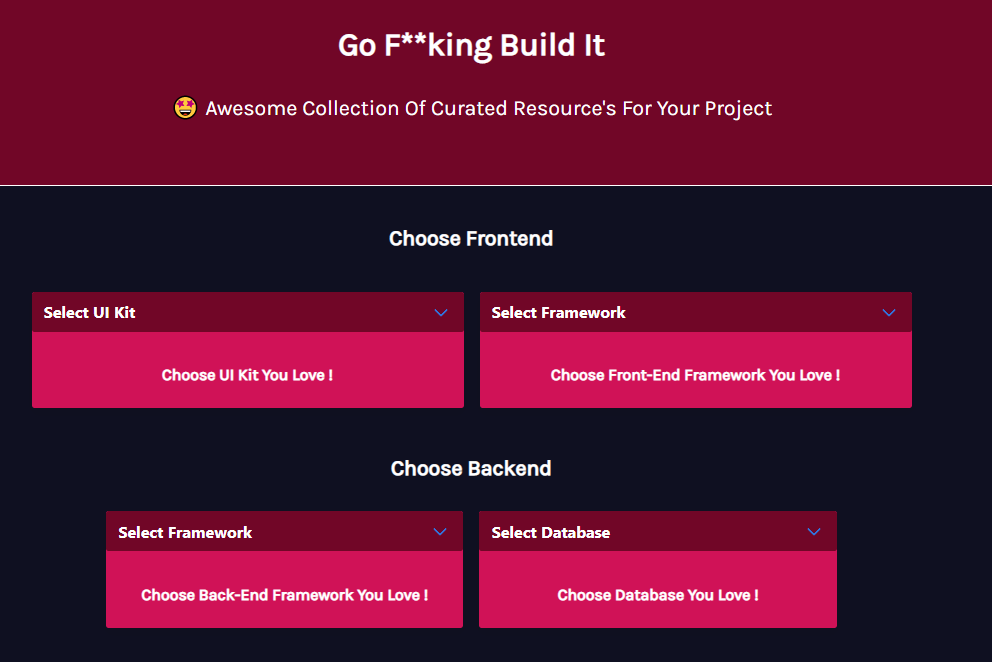992x662 pixels.
Task: Click the frontend Select Framework header bar
Action: (x=650, y=312)
